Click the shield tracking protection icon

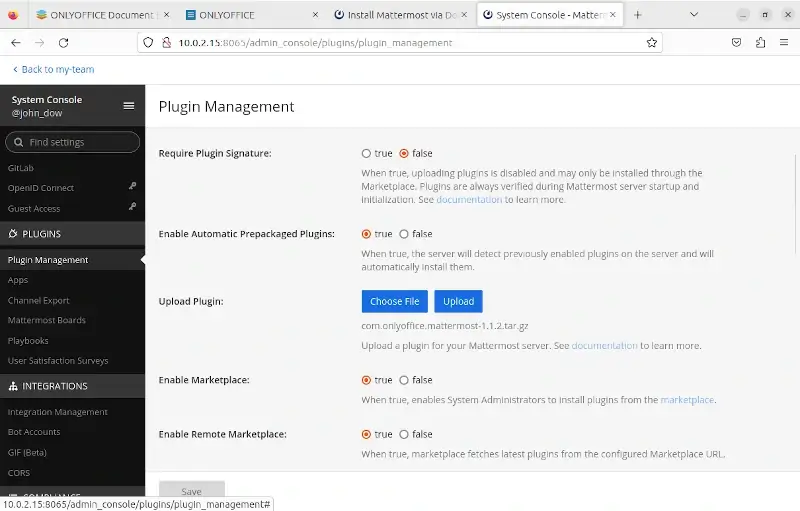(148, 43)
